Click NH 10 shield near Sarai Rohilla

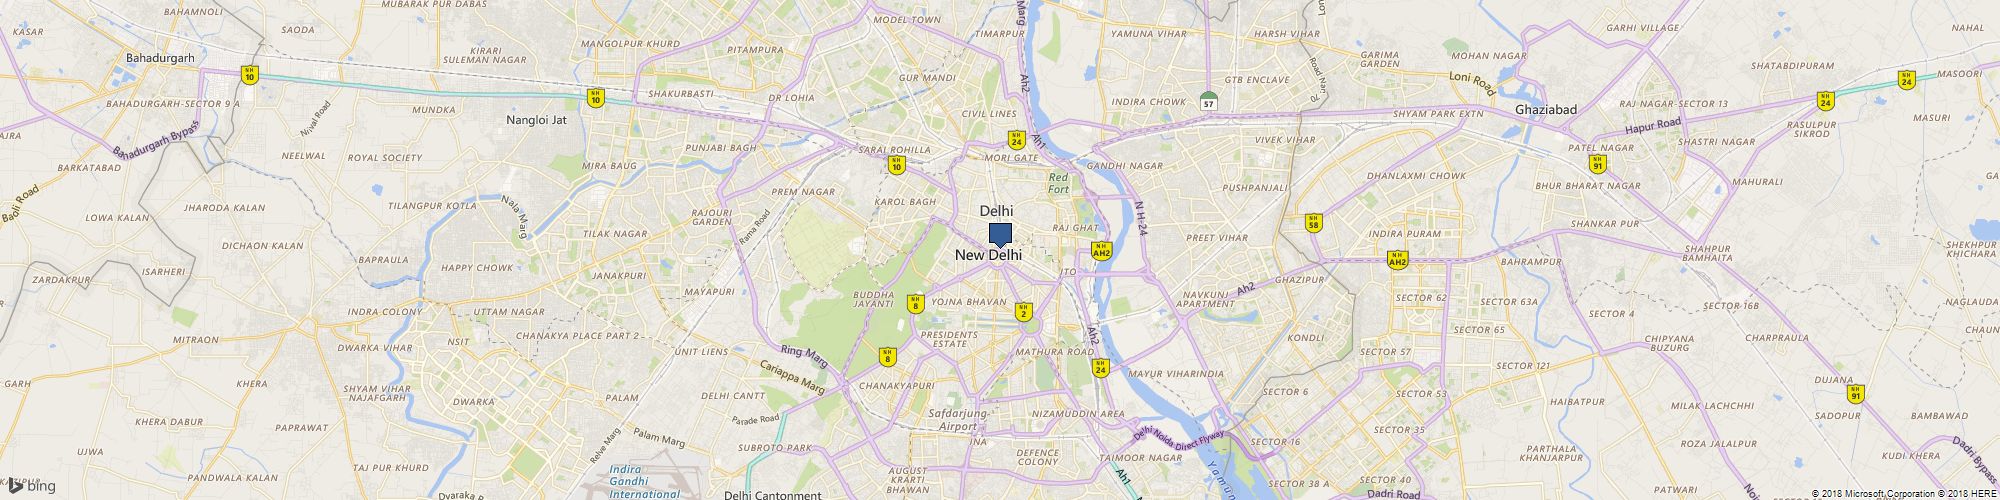coord(896,165)
